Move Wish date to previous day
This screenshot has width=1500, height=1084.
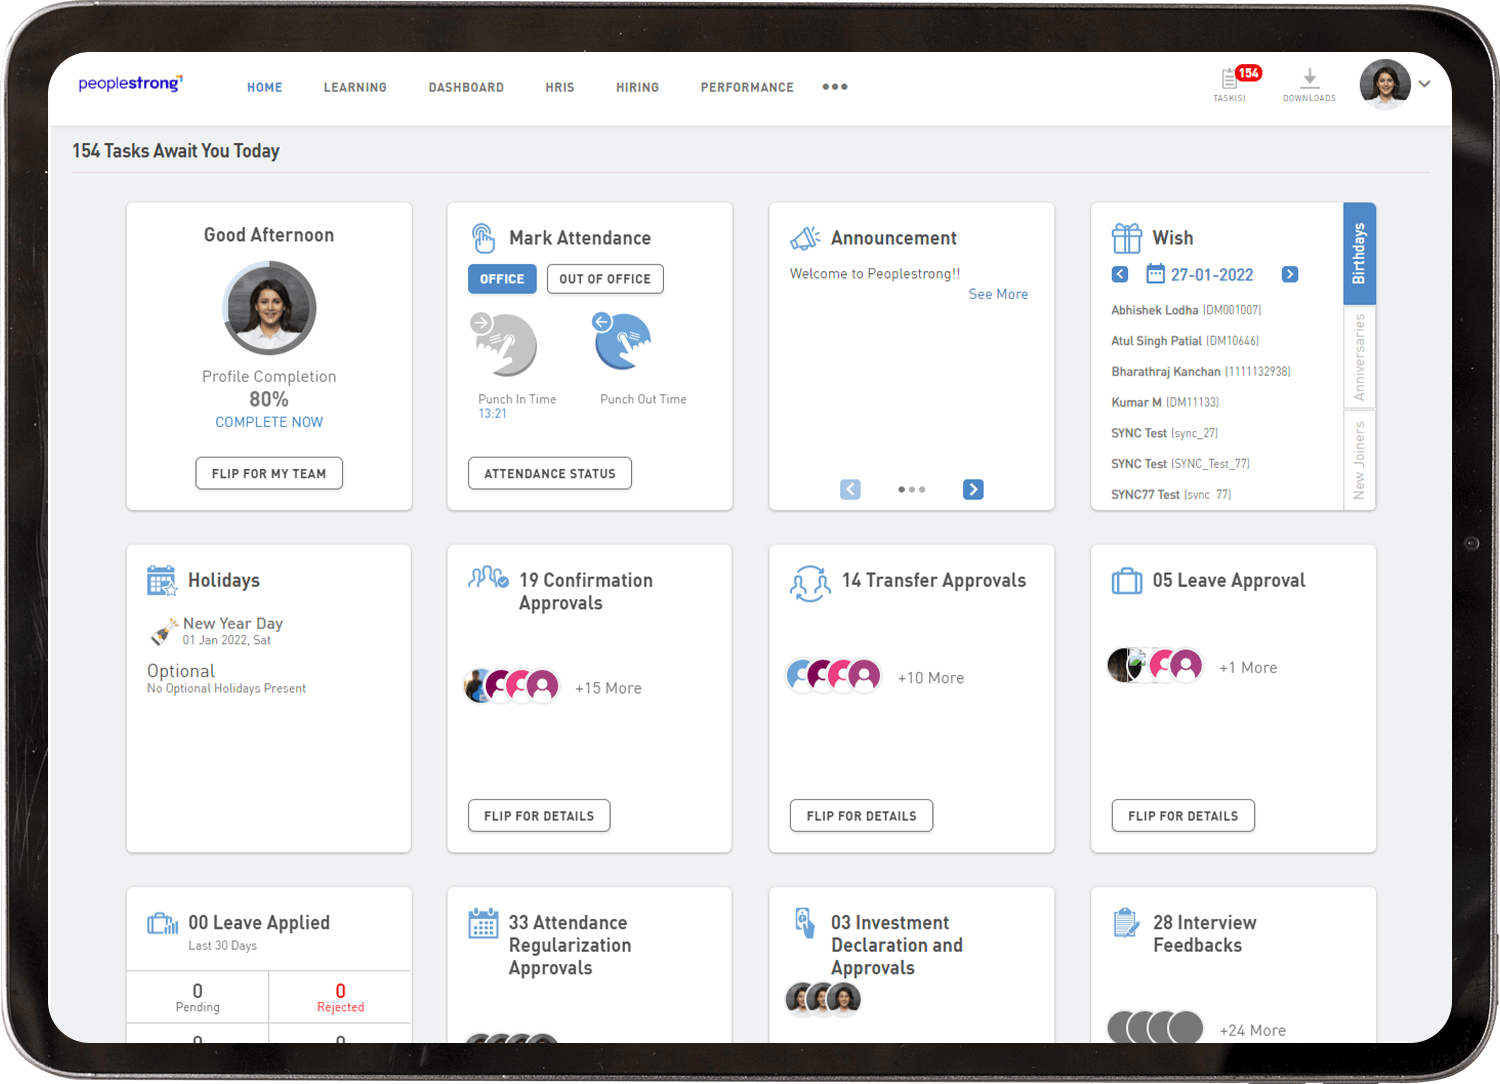click(x=1120, y=274)
